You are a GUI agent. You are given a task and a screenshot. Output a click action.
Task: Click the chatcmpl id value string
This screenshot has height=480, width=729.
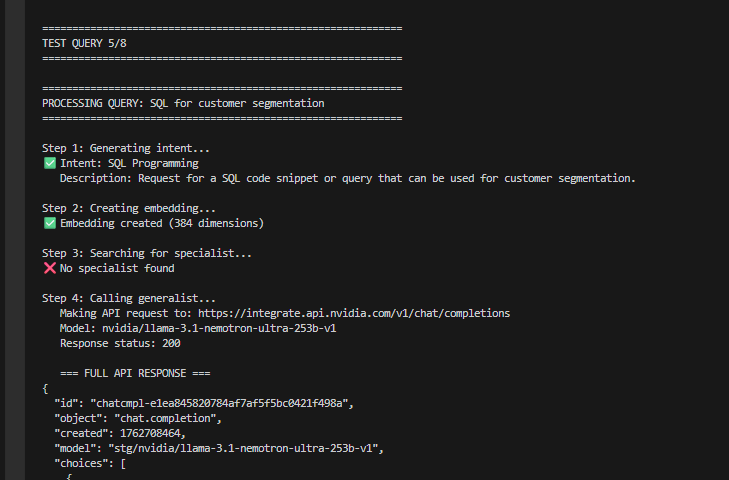pos(219,403)
